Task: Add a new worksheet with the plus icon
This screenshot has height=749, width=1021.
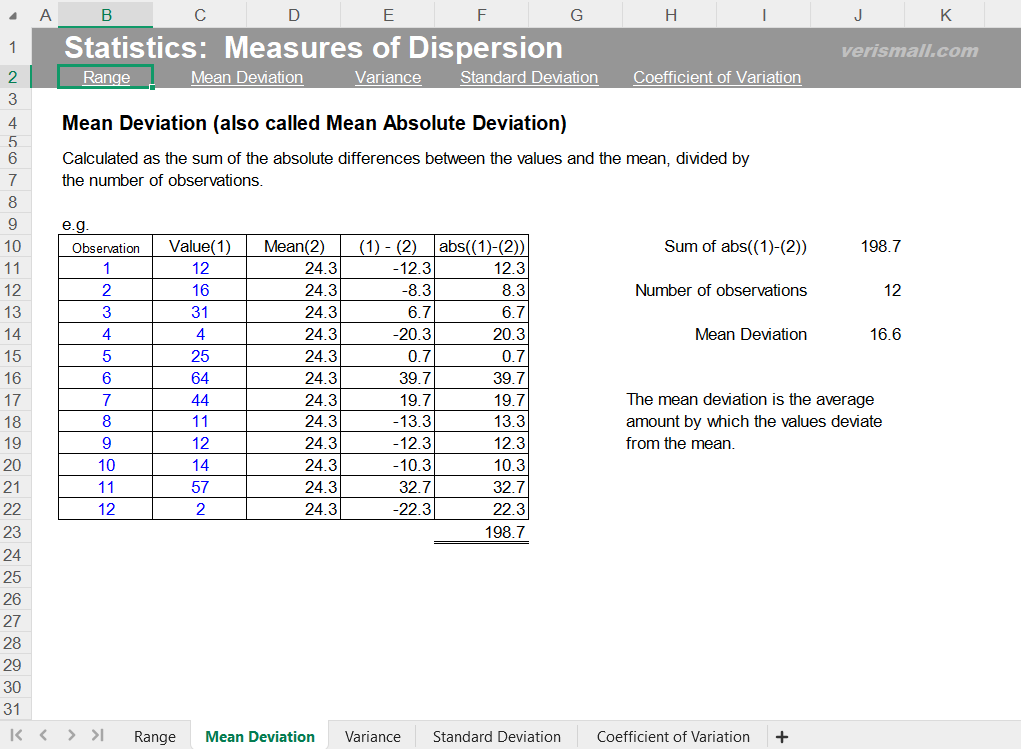Action: (x=782, y=736)
